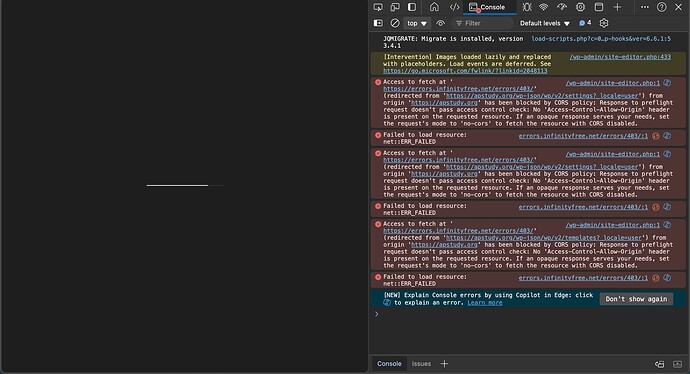Screen dimensions: 690x374
Task: Open the Application tool icon
Action: (x=599, y=7)
